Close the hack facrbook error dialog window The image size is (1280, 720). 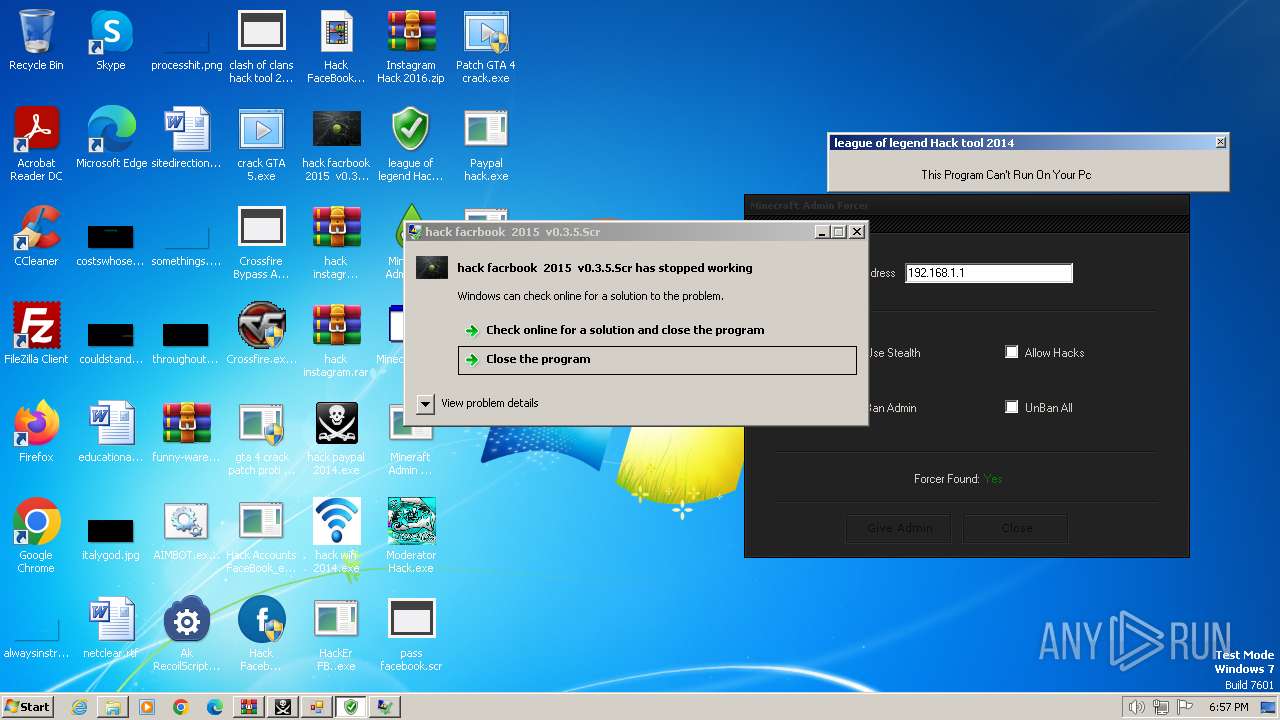[x=857, y=232]
